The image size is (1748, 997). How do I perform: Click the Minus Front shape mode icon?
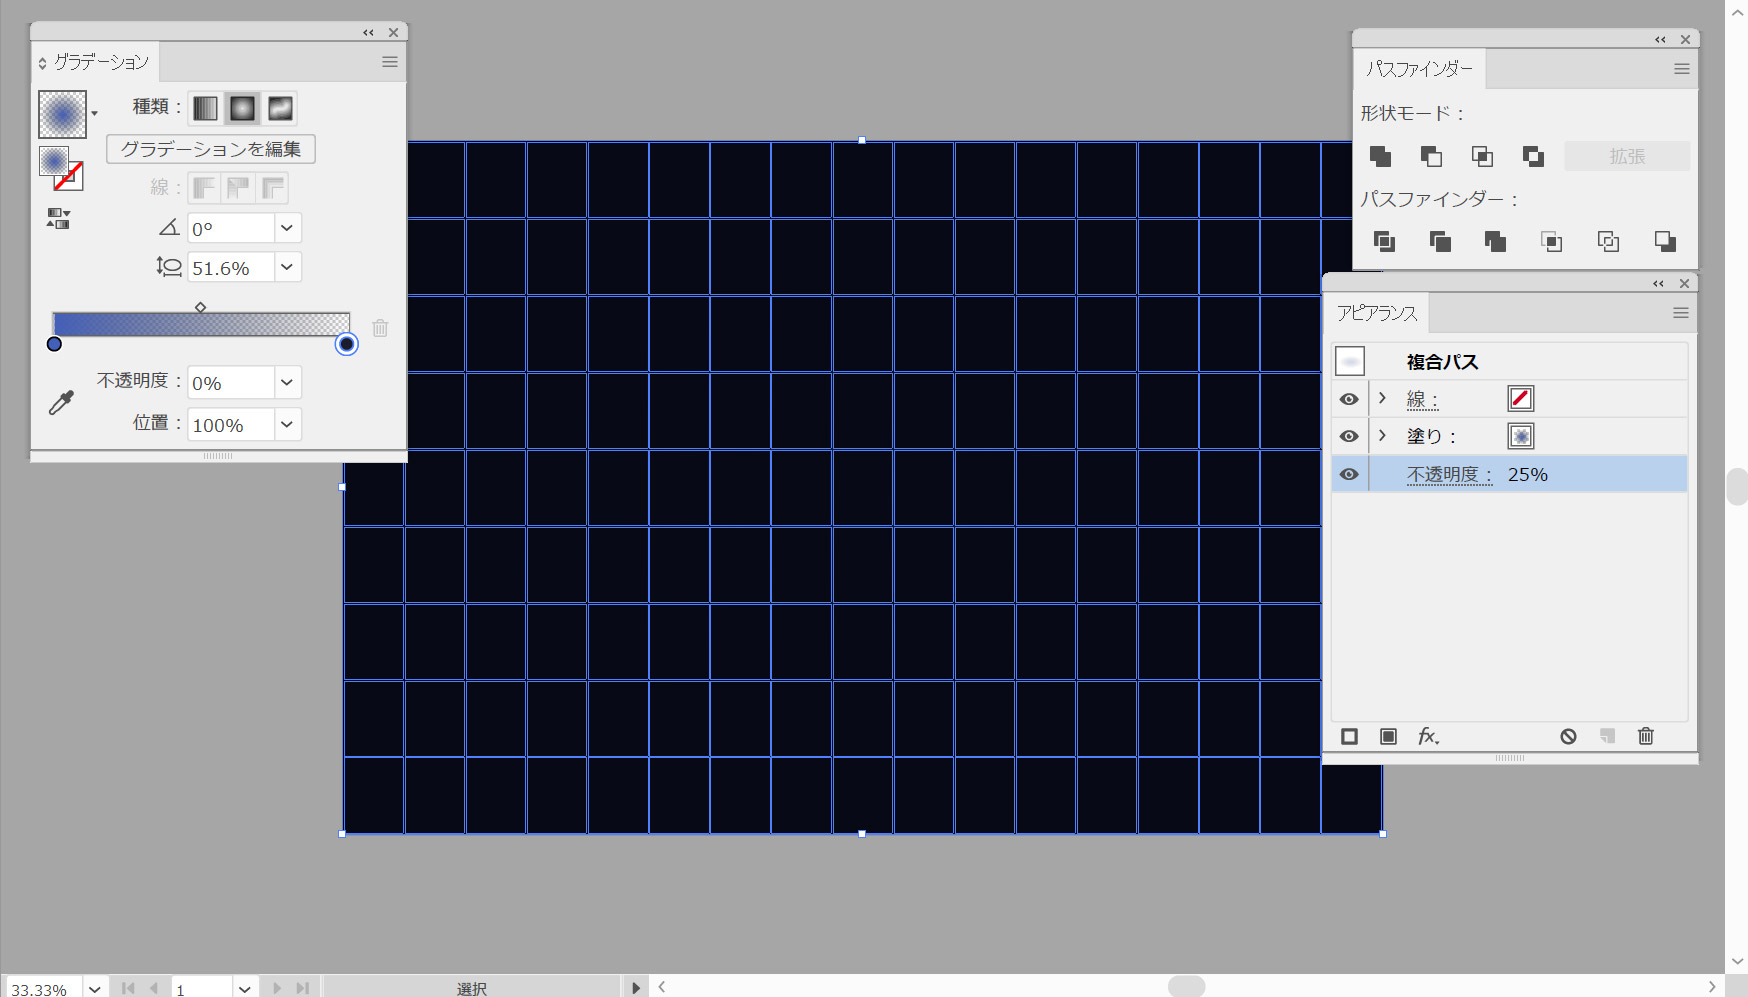click(1431, 156)
